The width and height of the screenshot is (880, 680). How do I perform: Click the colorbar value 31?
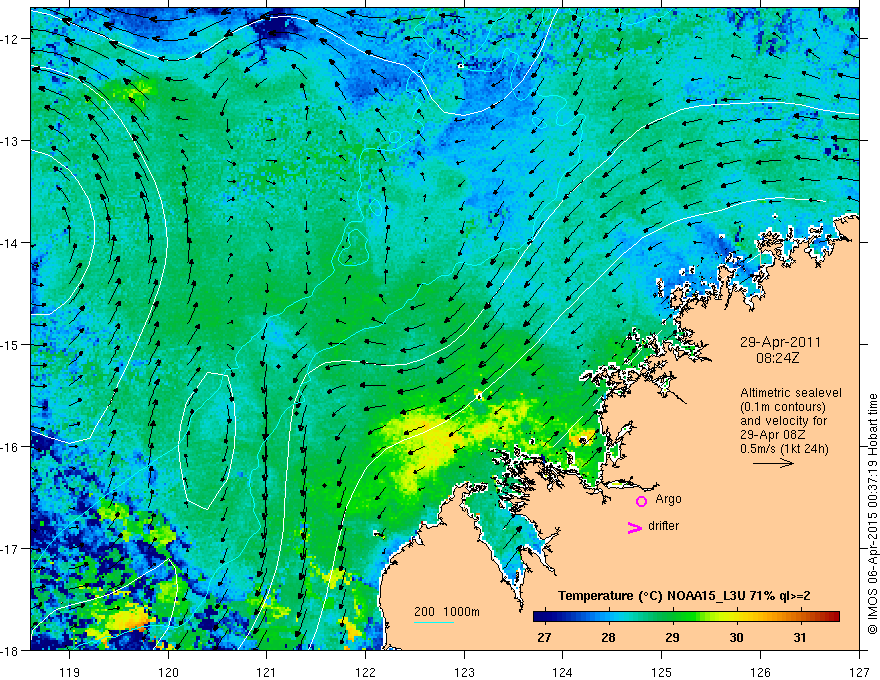(x=800, y=637)
